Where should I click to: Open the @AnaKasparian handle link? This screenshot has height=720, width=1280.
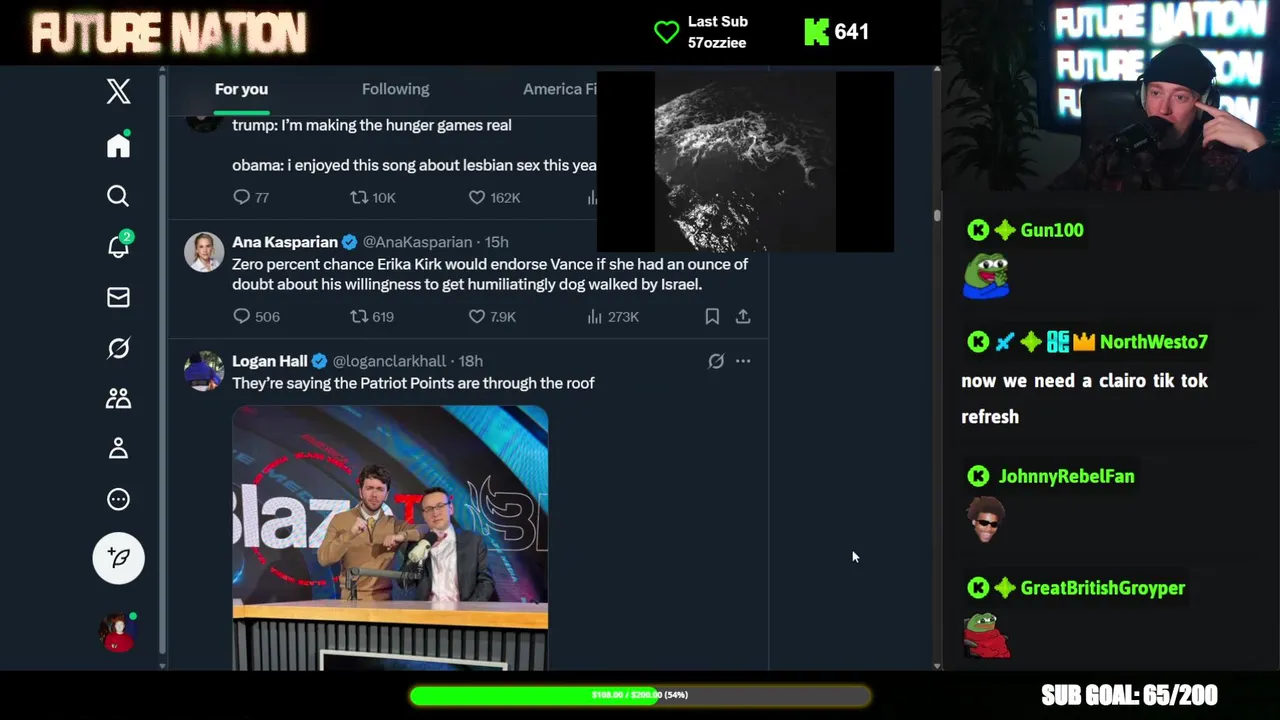coord(417,242)
